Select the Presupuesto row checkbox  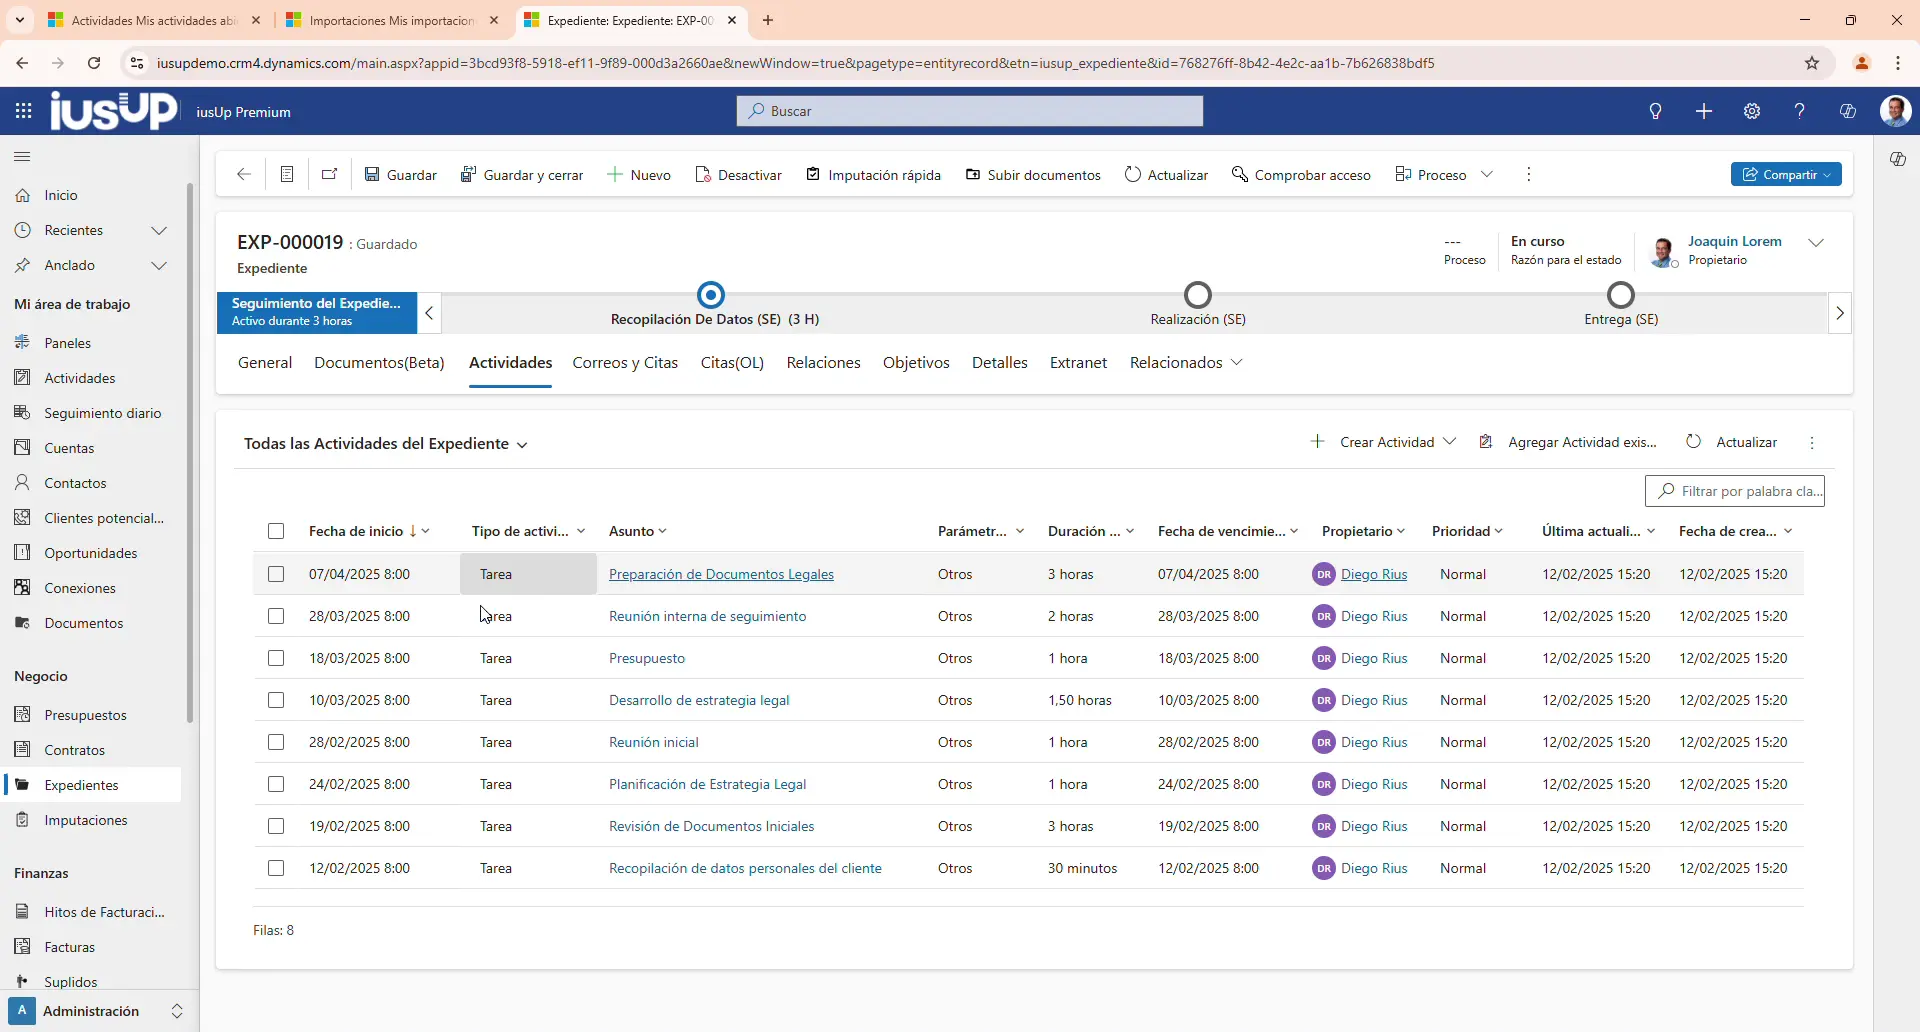tap(276, 658)
